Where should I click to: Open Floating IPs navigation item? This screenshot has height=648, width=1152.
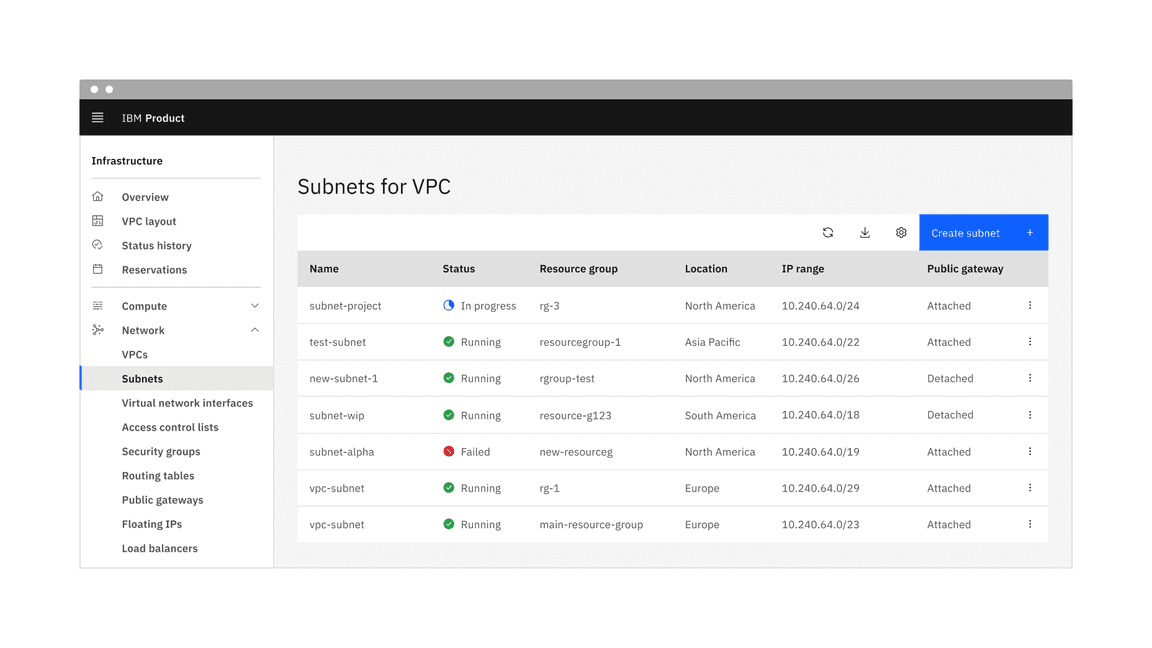point(152,524)
